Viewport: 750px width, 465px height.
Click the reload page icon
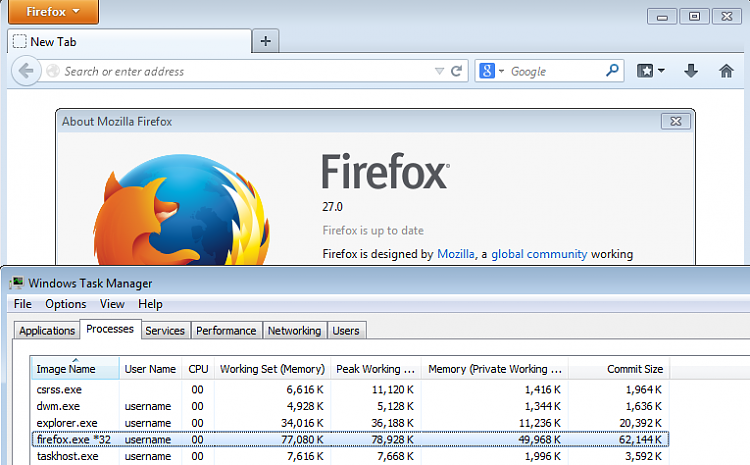(x=456, y=71)
